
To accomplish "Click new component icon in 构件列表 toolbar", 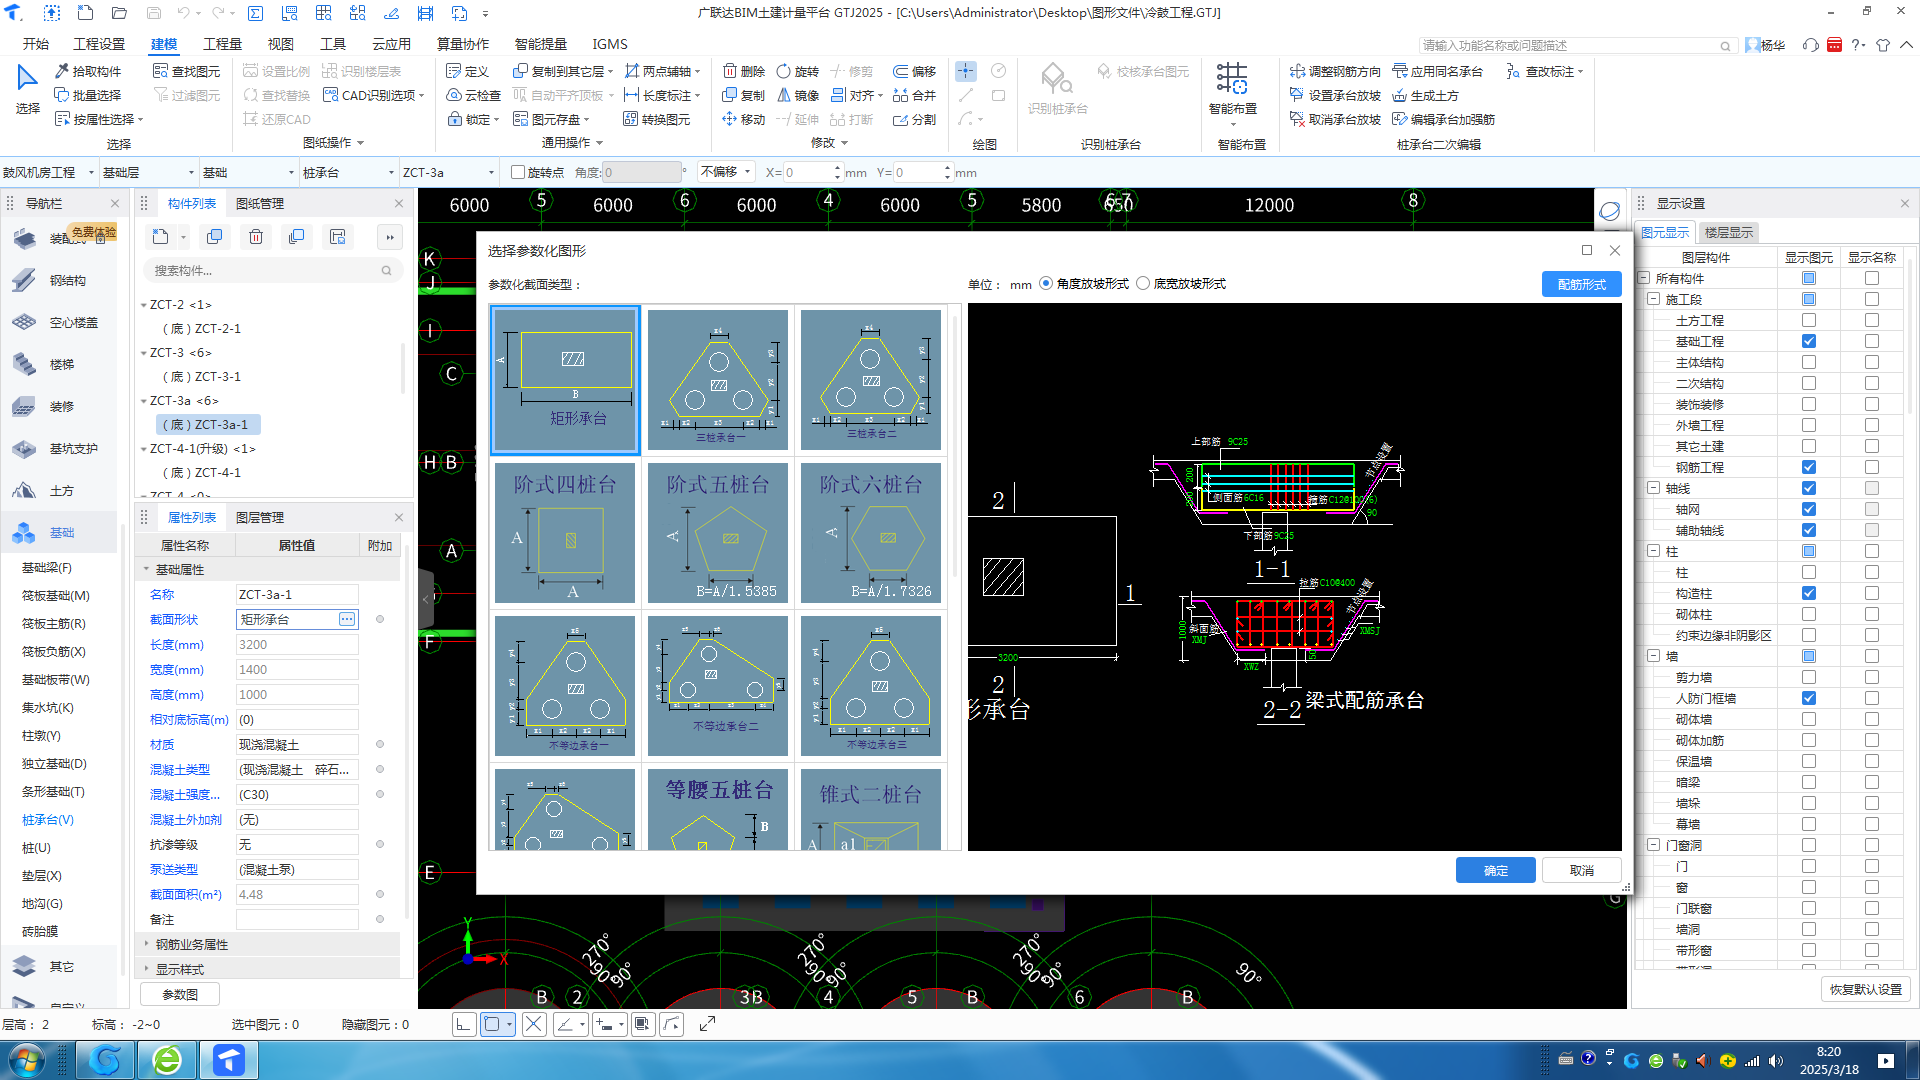I will (161, 237).
